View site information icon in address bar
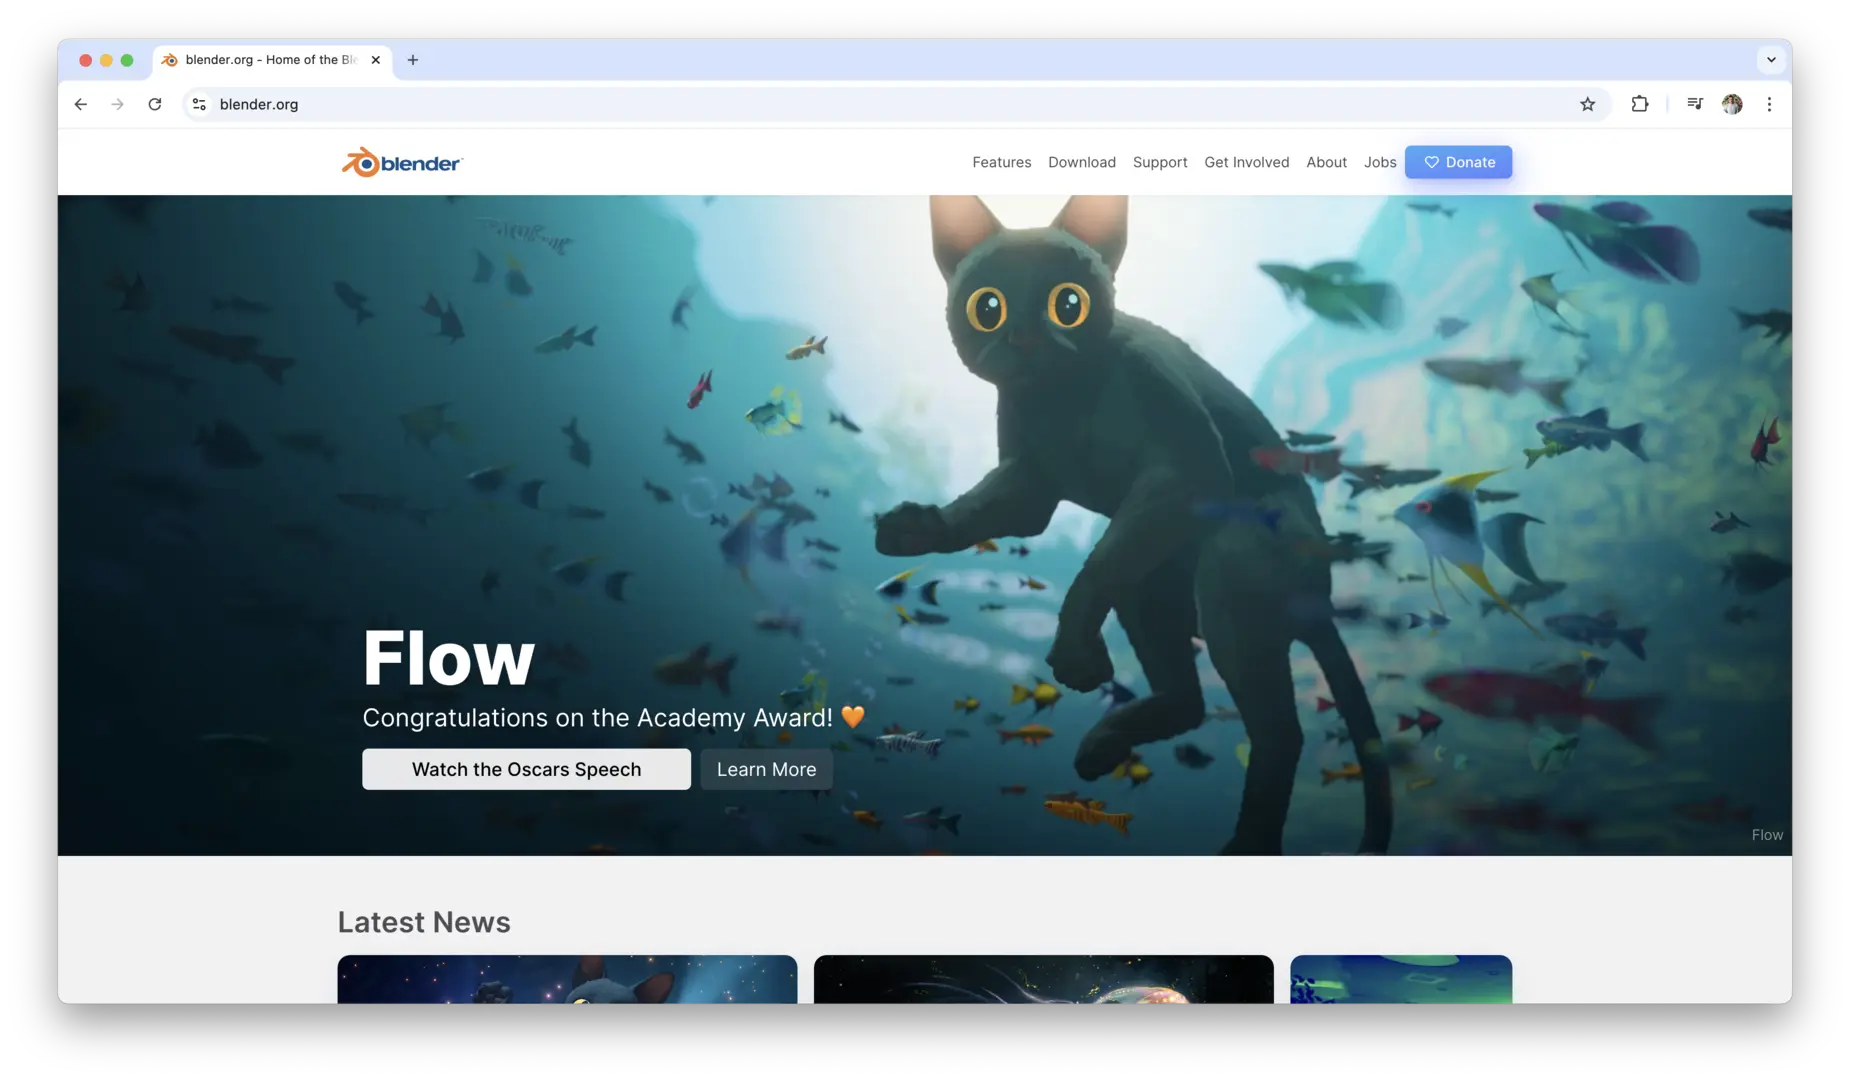Image resolution: width=1850 pixels, height=1080 pixels. [199, 104]
